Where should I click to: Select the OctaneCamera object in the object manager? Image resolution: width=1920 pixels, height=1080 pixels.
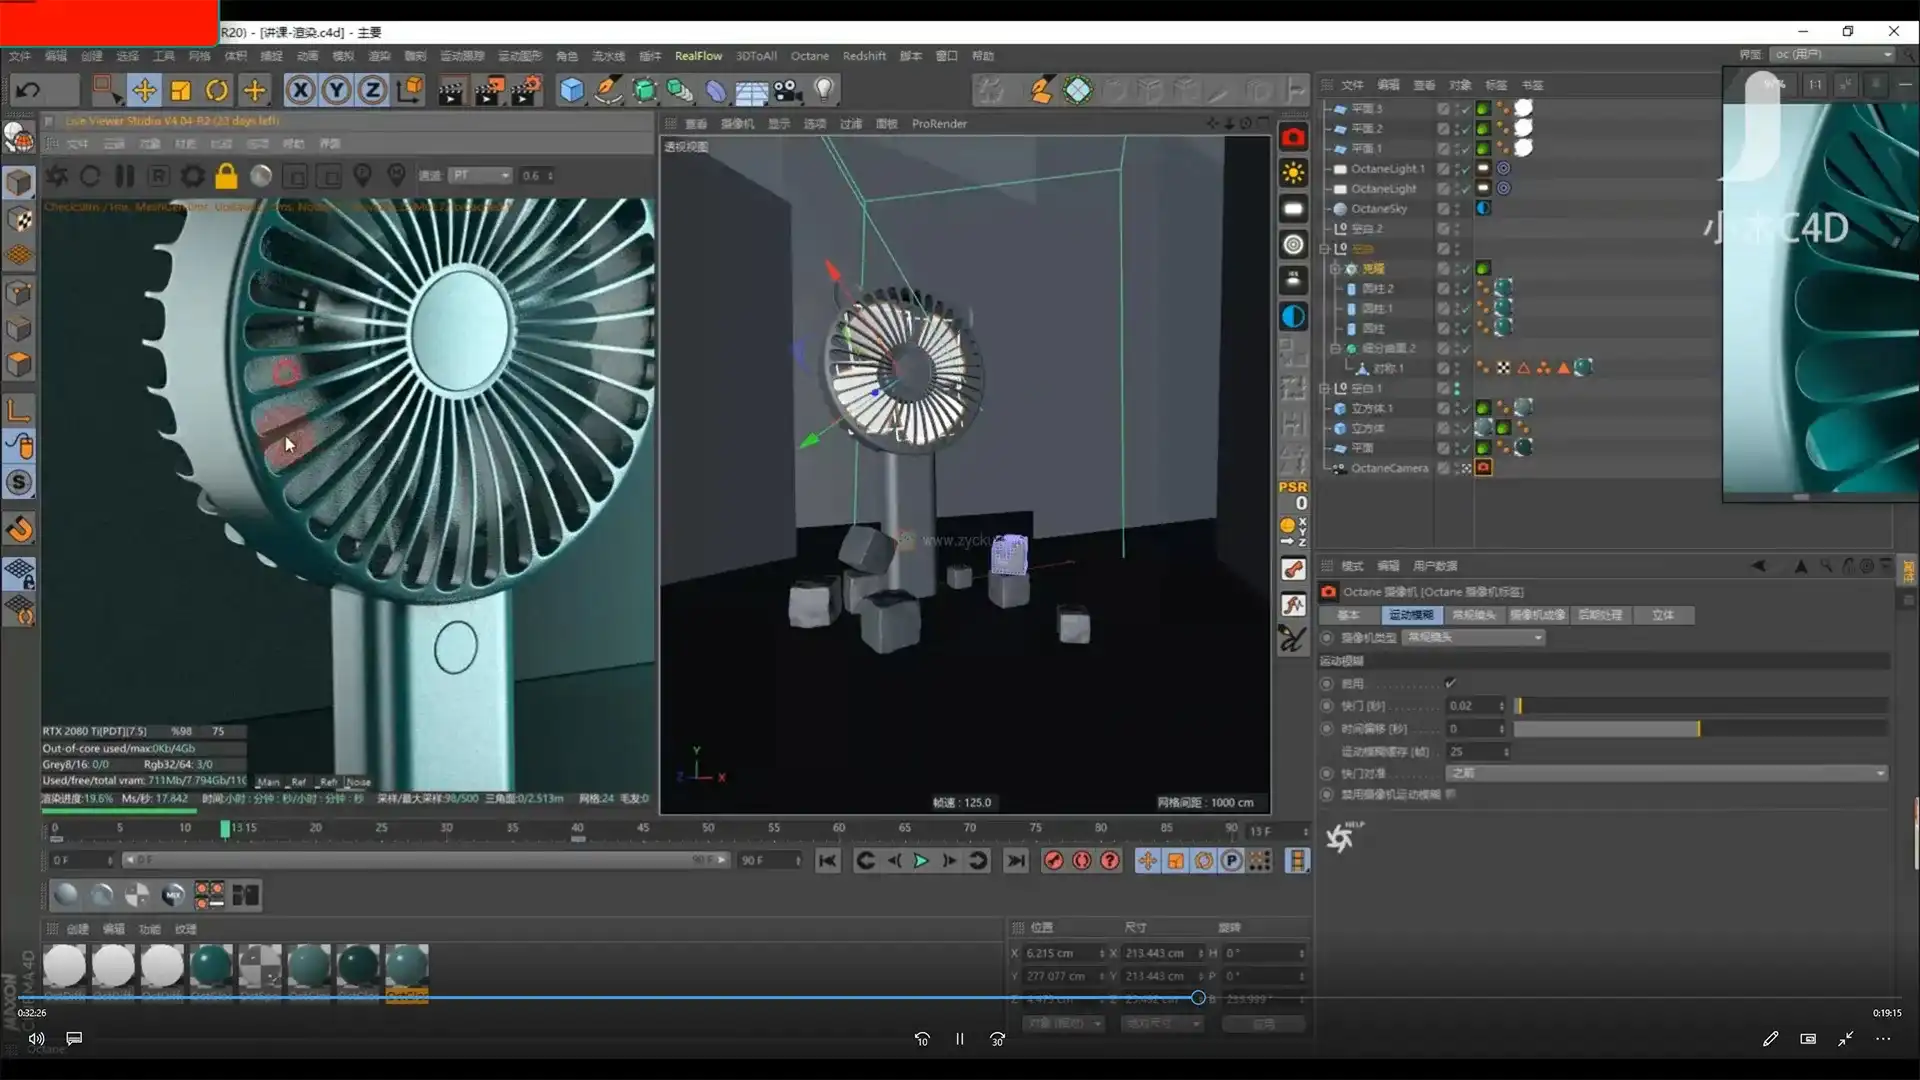[x=1391, y=467]
